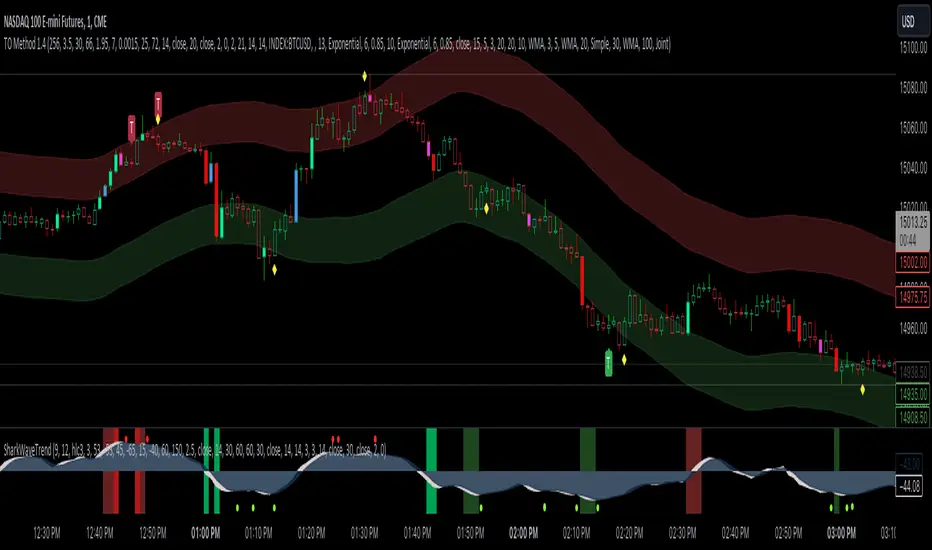The width and height of the screenshot is (932, 550).
Task: Click the green T signal marker
Action: [609, 363]
